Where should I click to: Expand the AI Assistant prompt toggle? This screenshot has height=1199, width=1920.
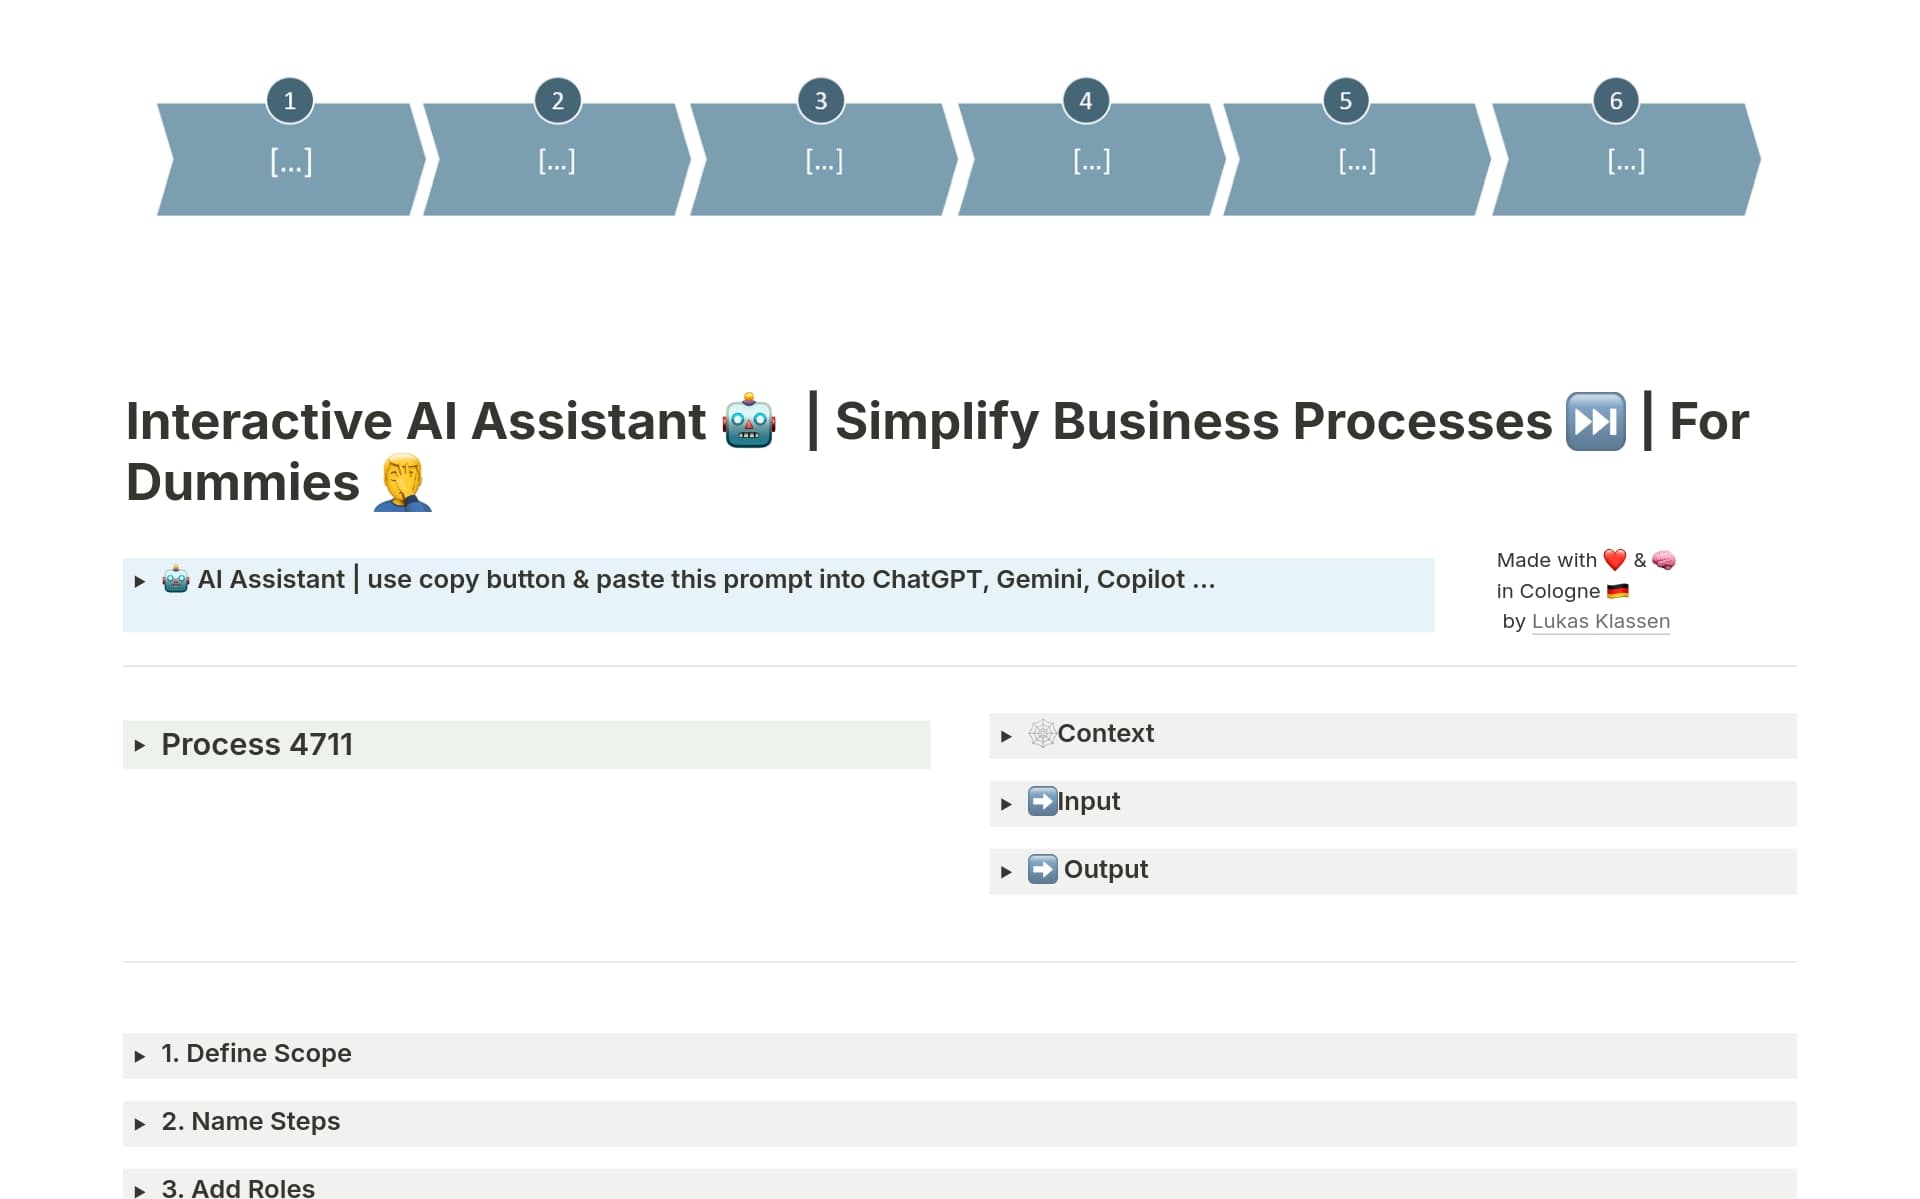coord(140,581)
